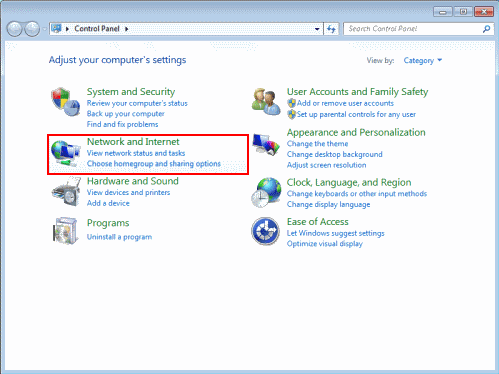Click Choose homegroup and sharing options
499x374 pixels.
154,164
